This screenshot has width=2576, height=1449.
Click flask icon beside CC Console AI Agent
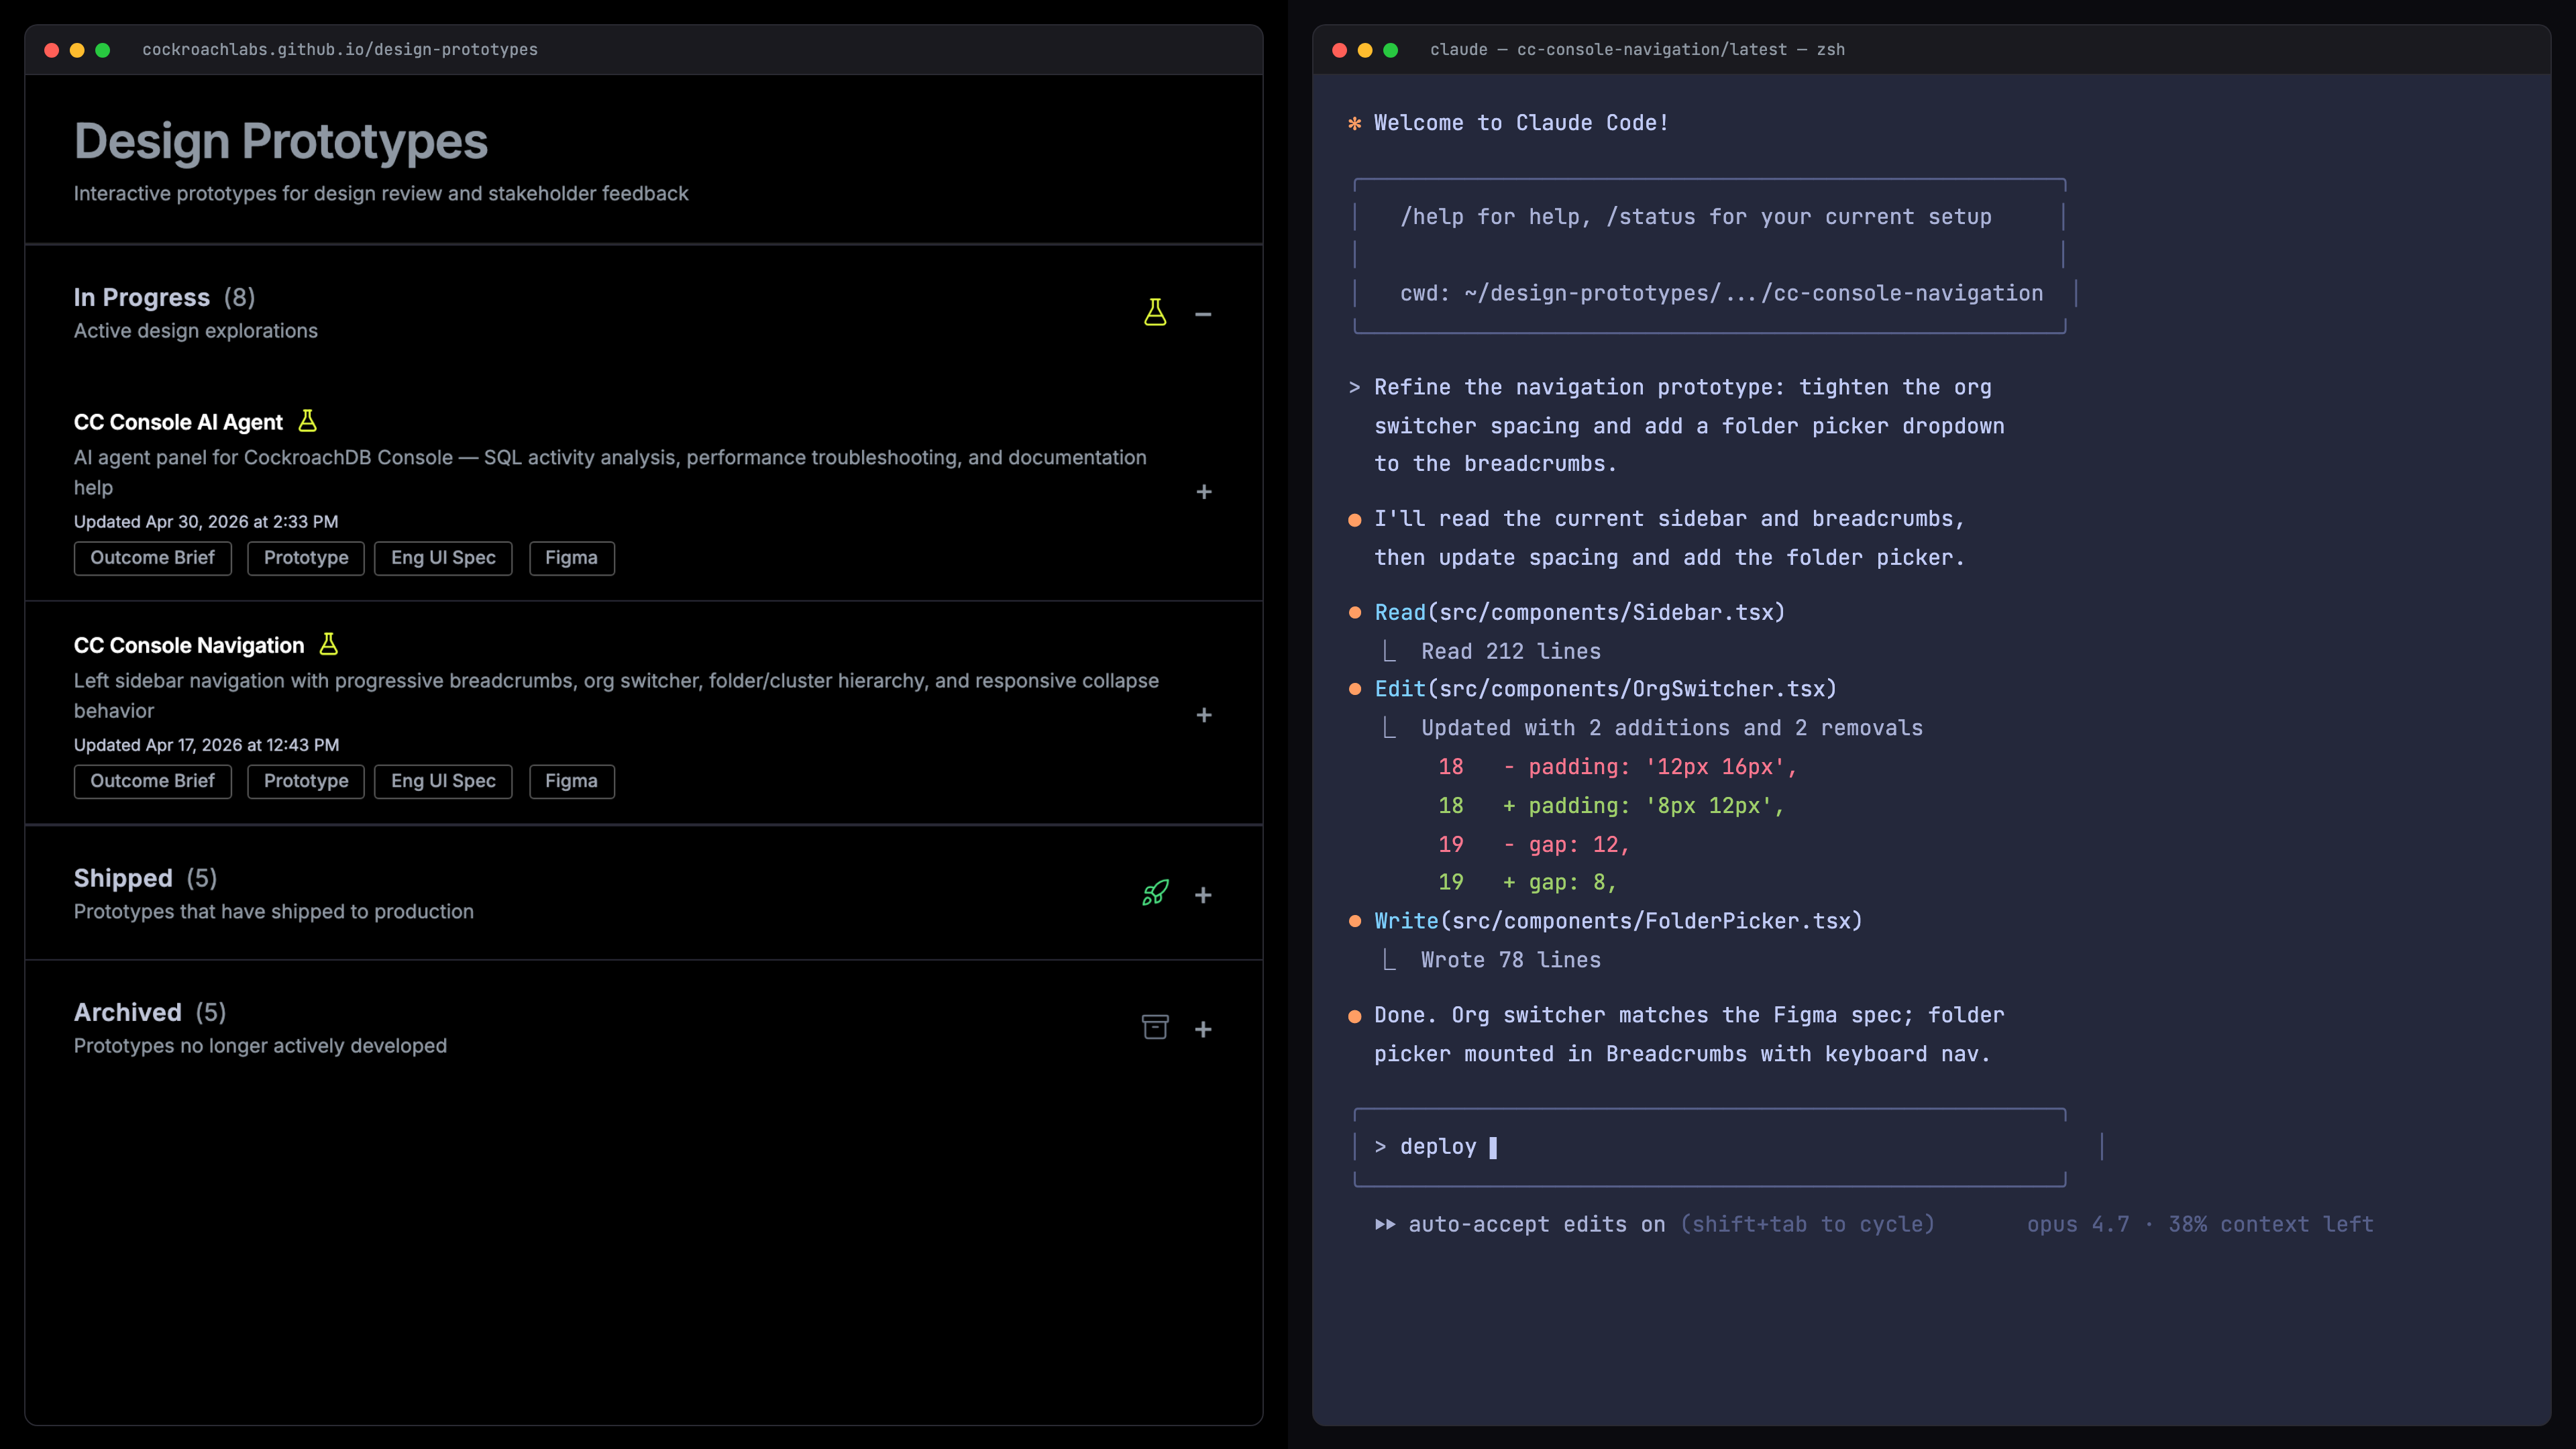[x=308, y=421]
